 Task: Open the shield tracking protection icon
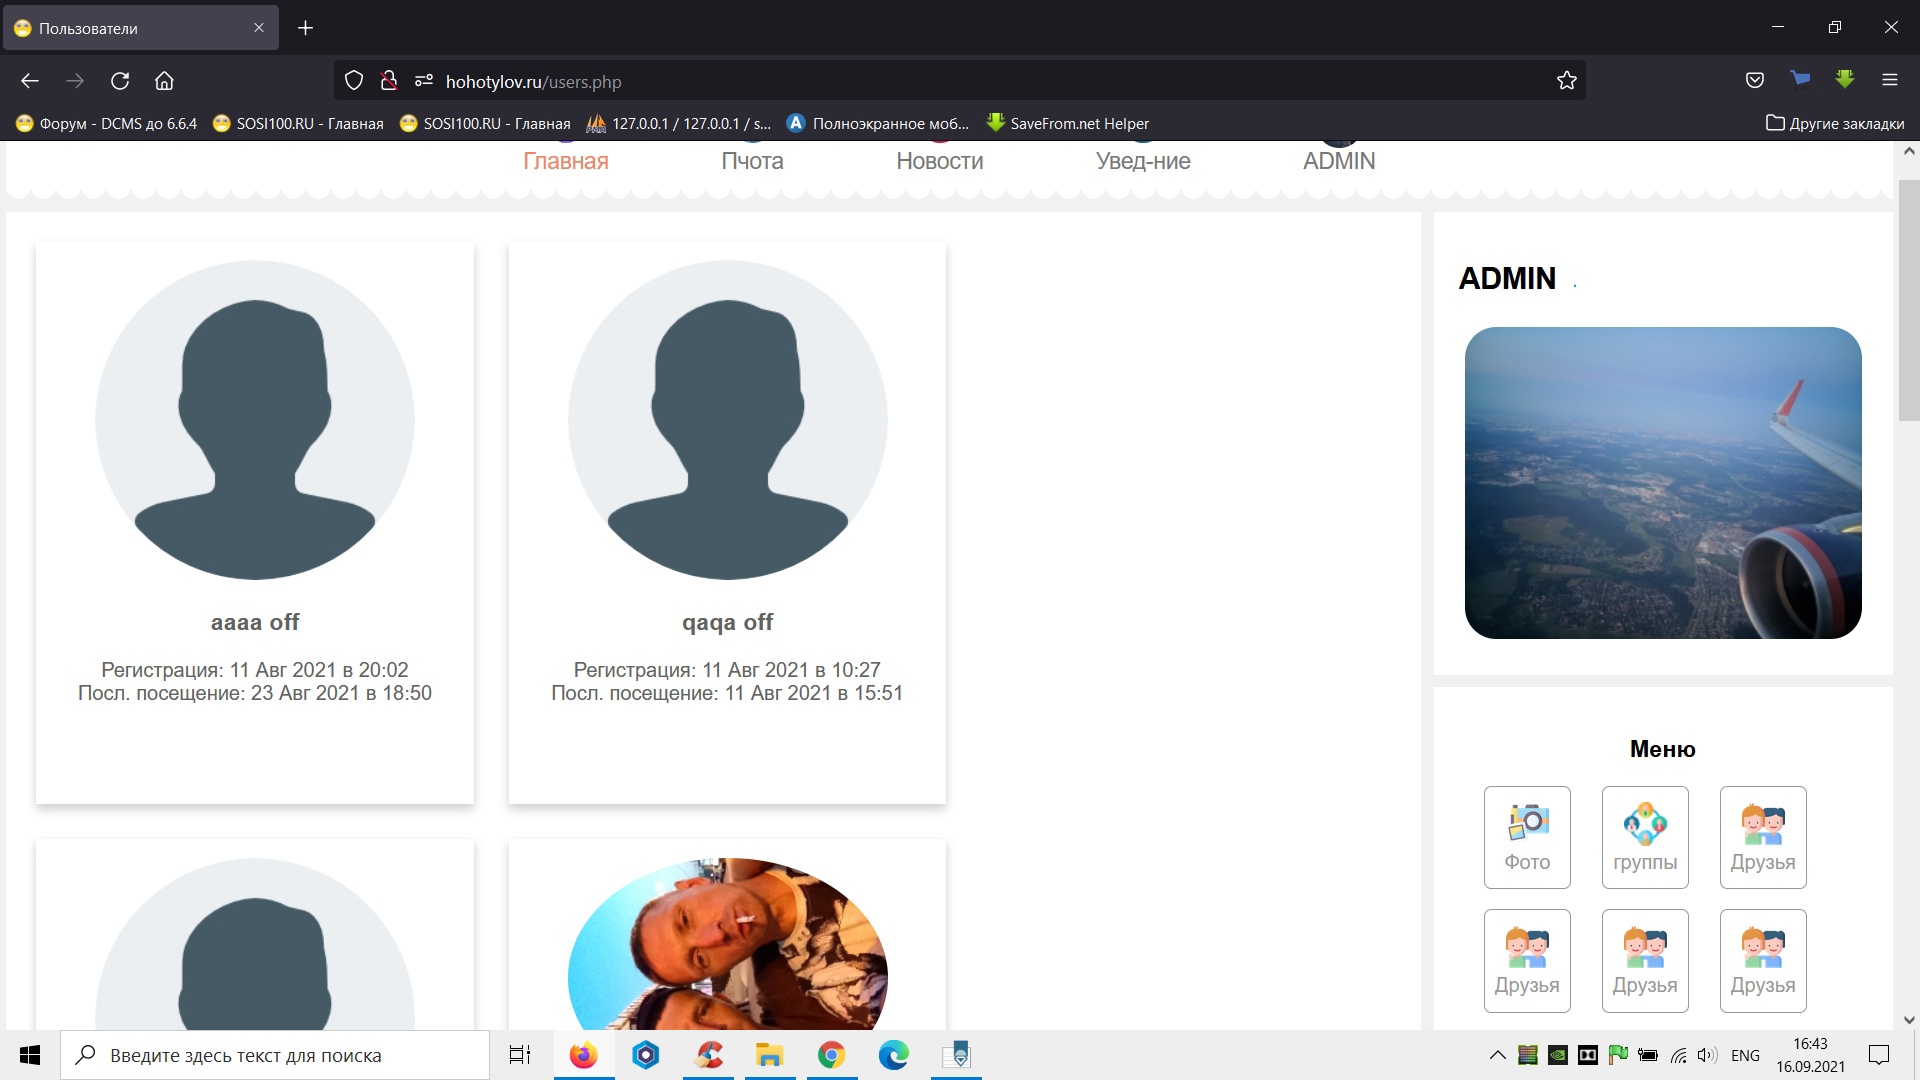(353, 81)
